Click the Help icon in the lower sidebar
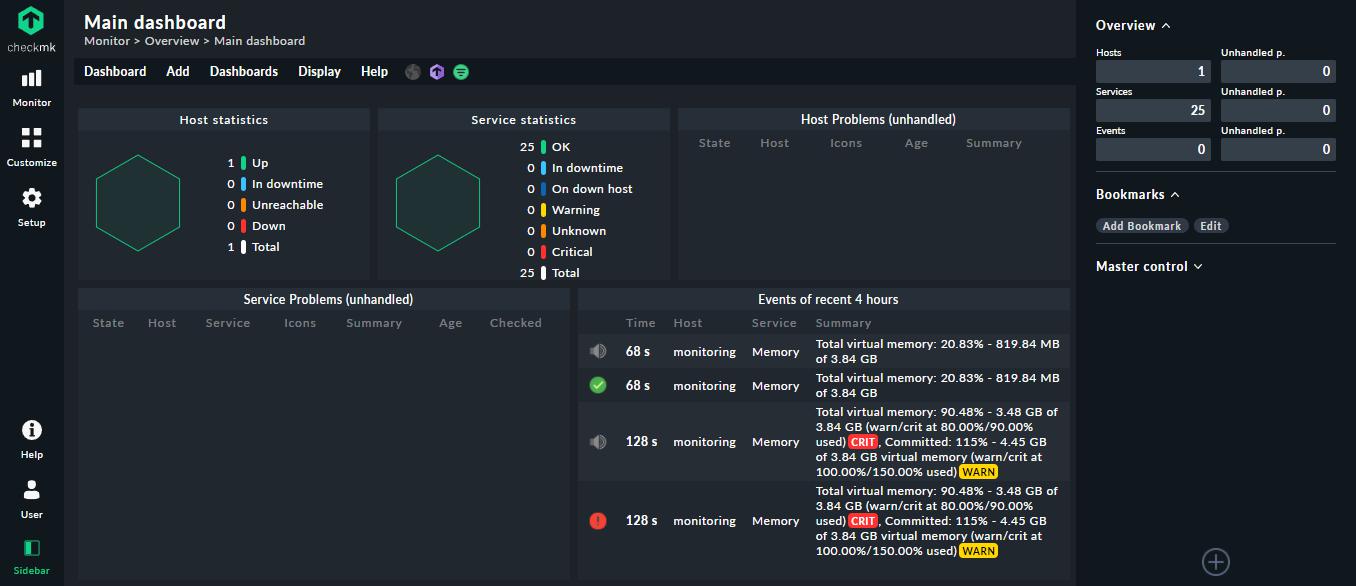1356x586 pixels. coord(31,432)
